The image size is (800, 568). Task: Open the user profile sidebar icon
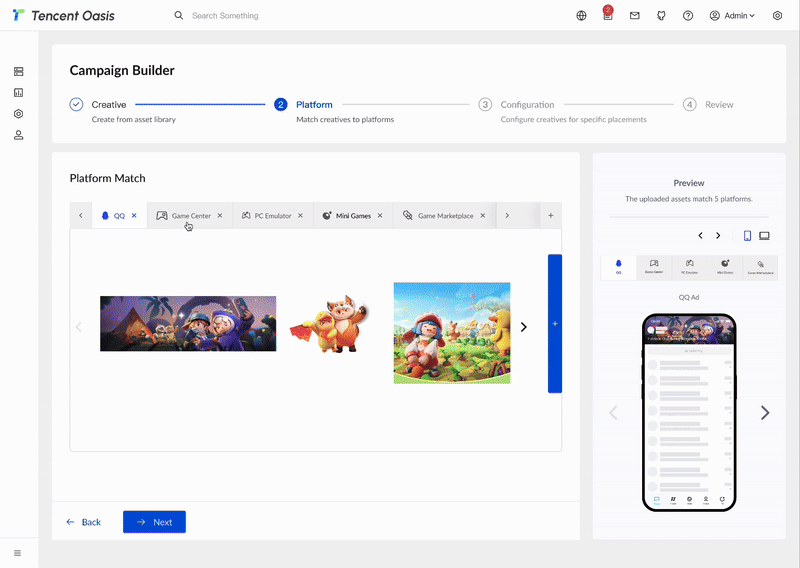(18, 135)
